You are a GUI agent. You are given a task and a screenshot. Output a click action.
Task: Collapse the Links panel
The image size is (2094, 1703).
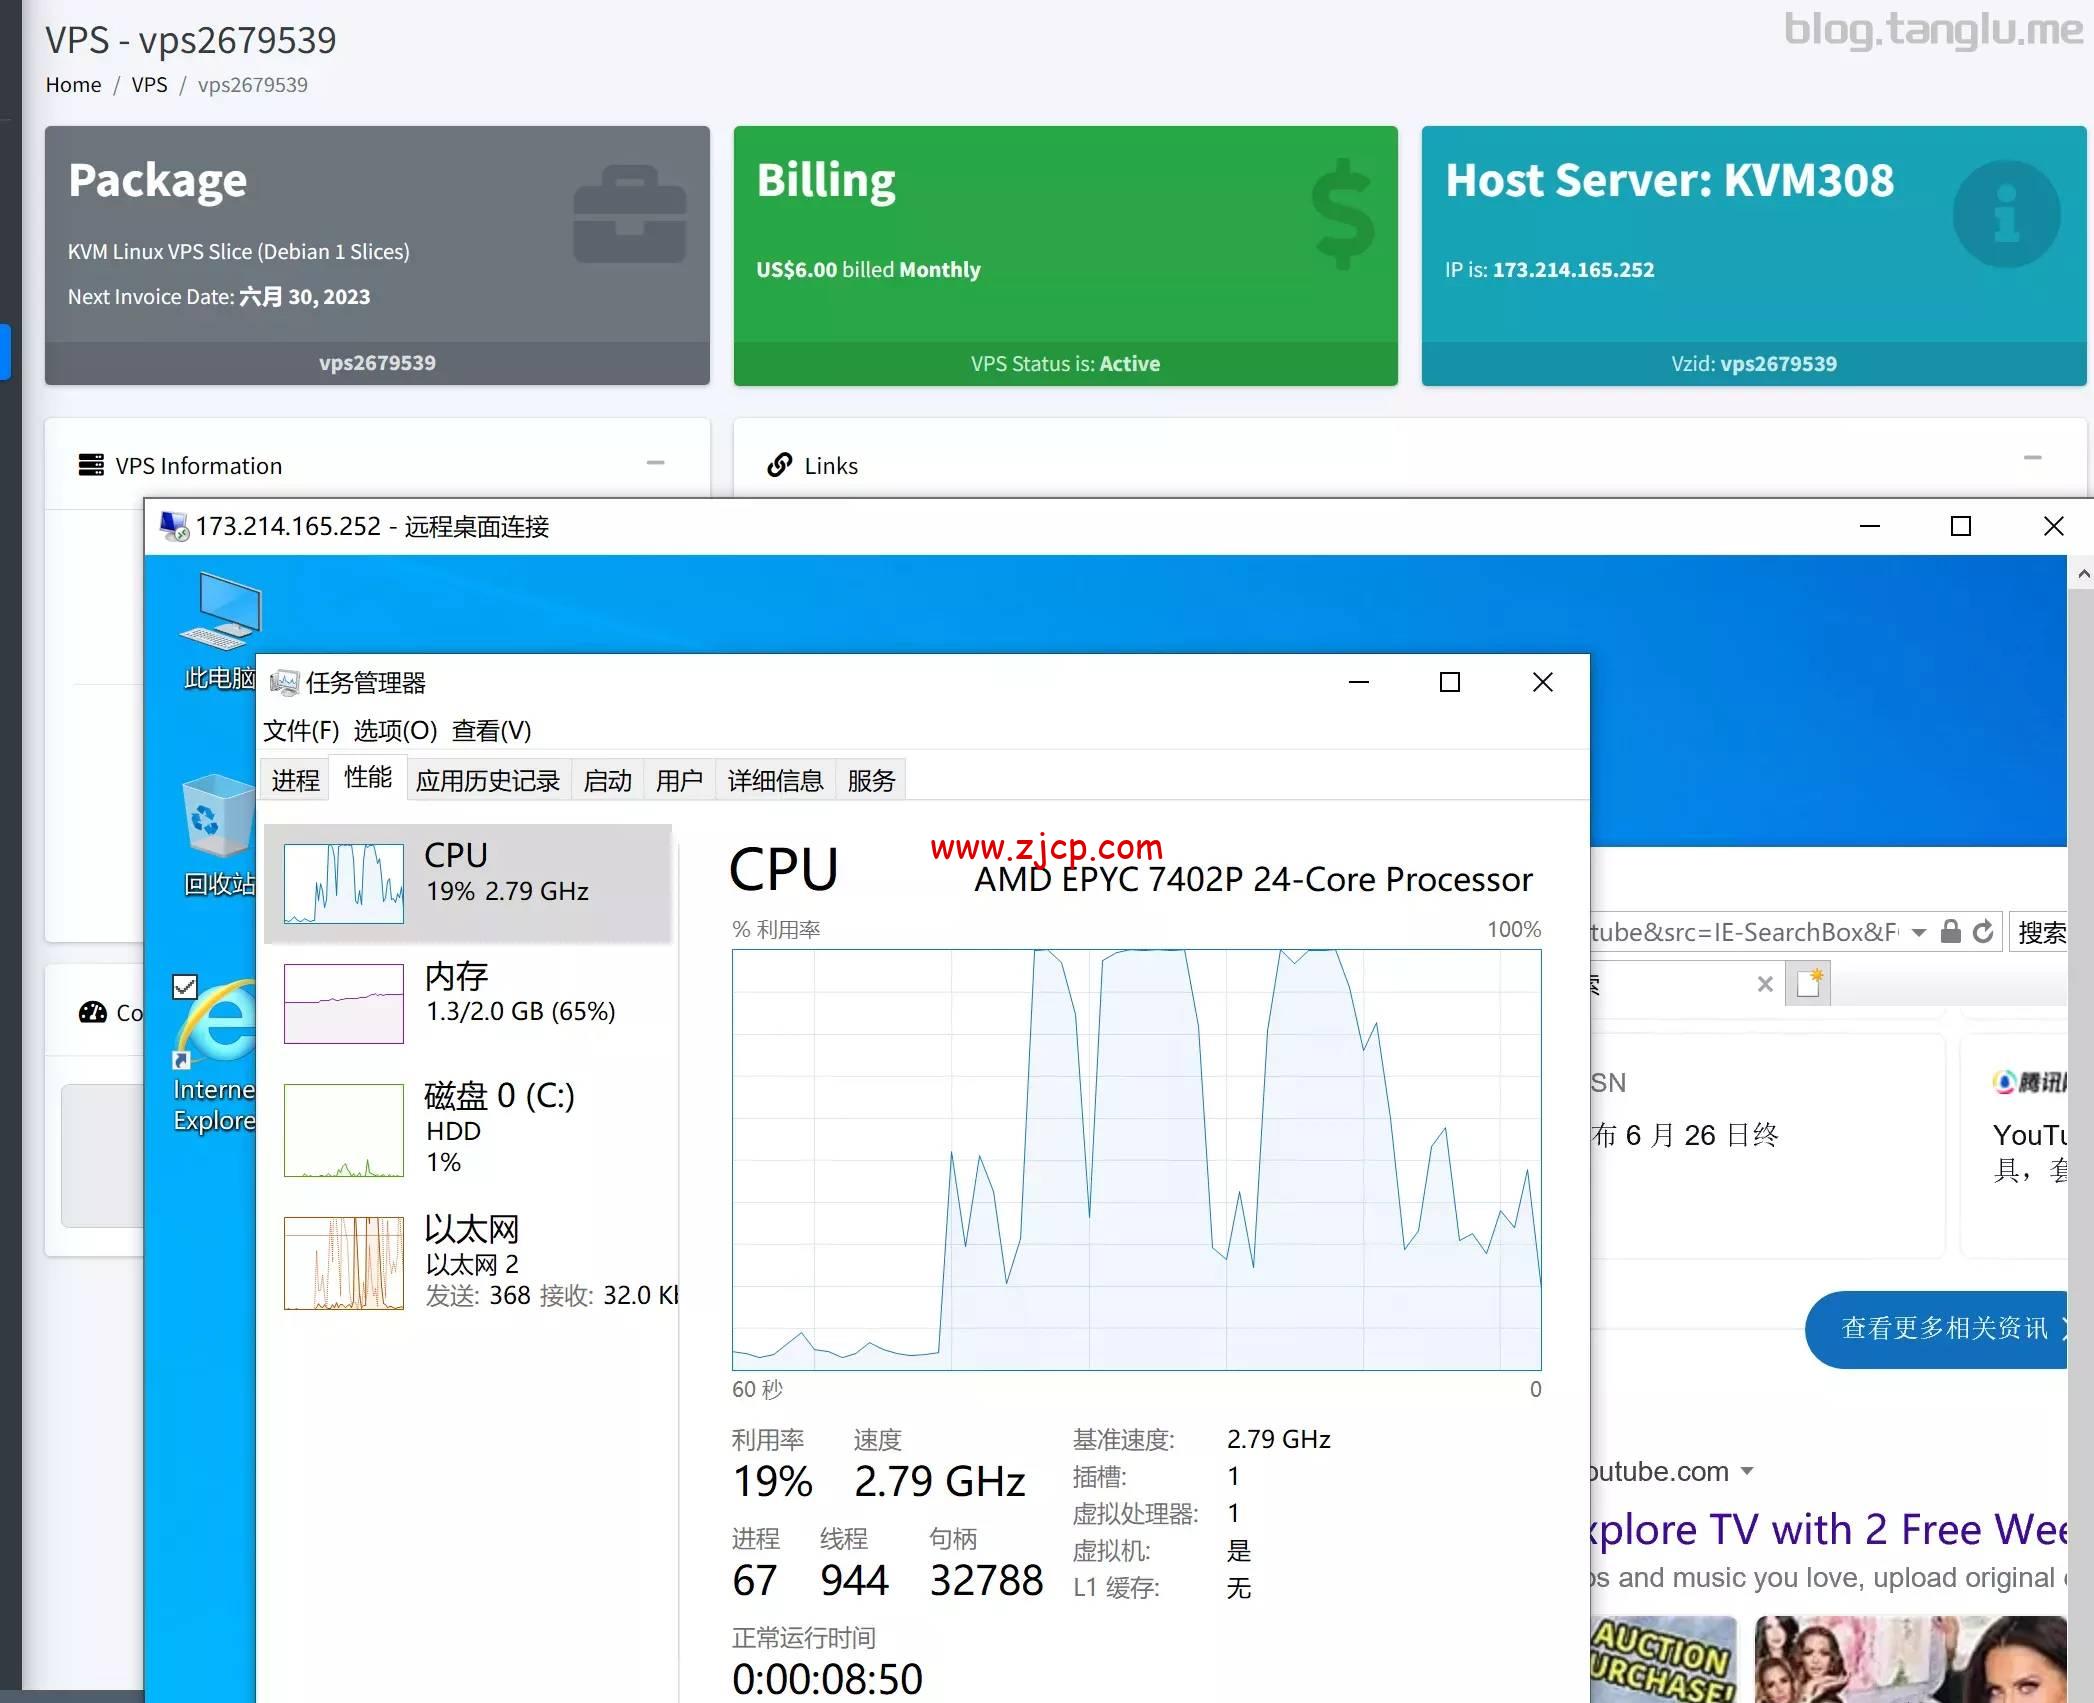2032,458
